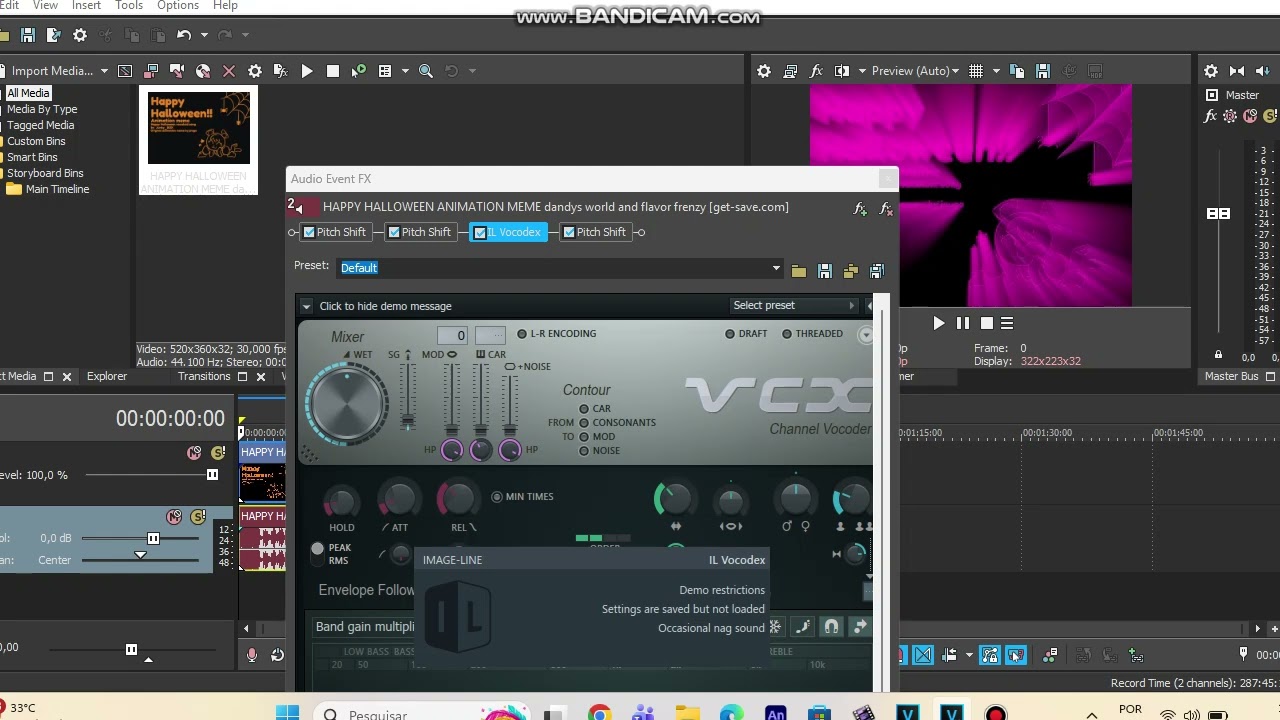Toggle the second Pitch Shift checkbox
Viewport: 1280px width, 720px height.
click(x=394, y=232)
